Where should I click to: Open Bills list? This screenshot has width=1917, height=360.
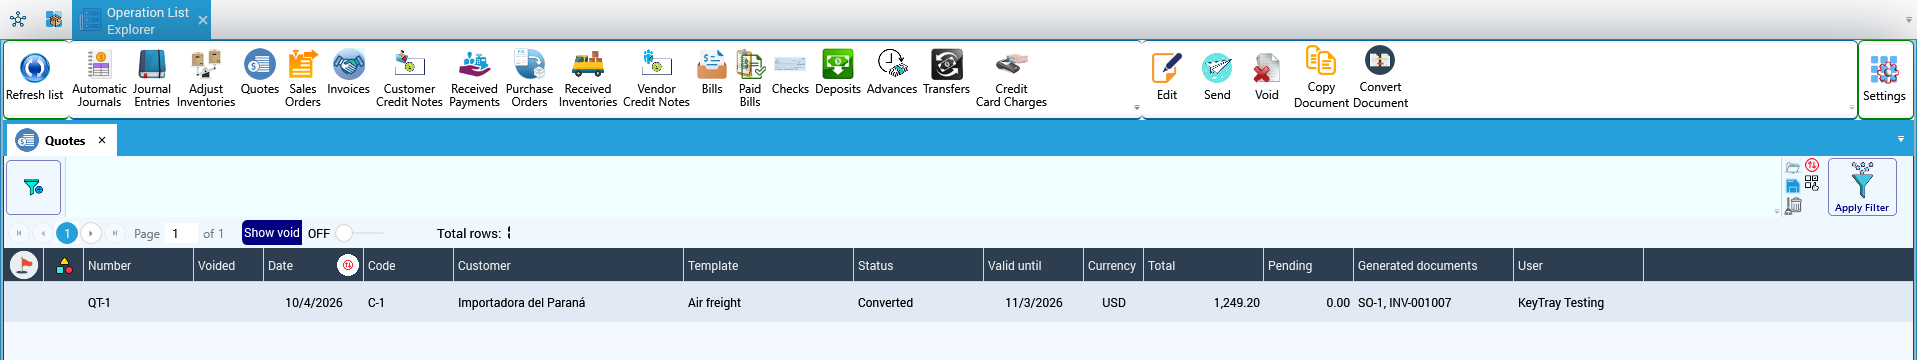coord(712,73)
